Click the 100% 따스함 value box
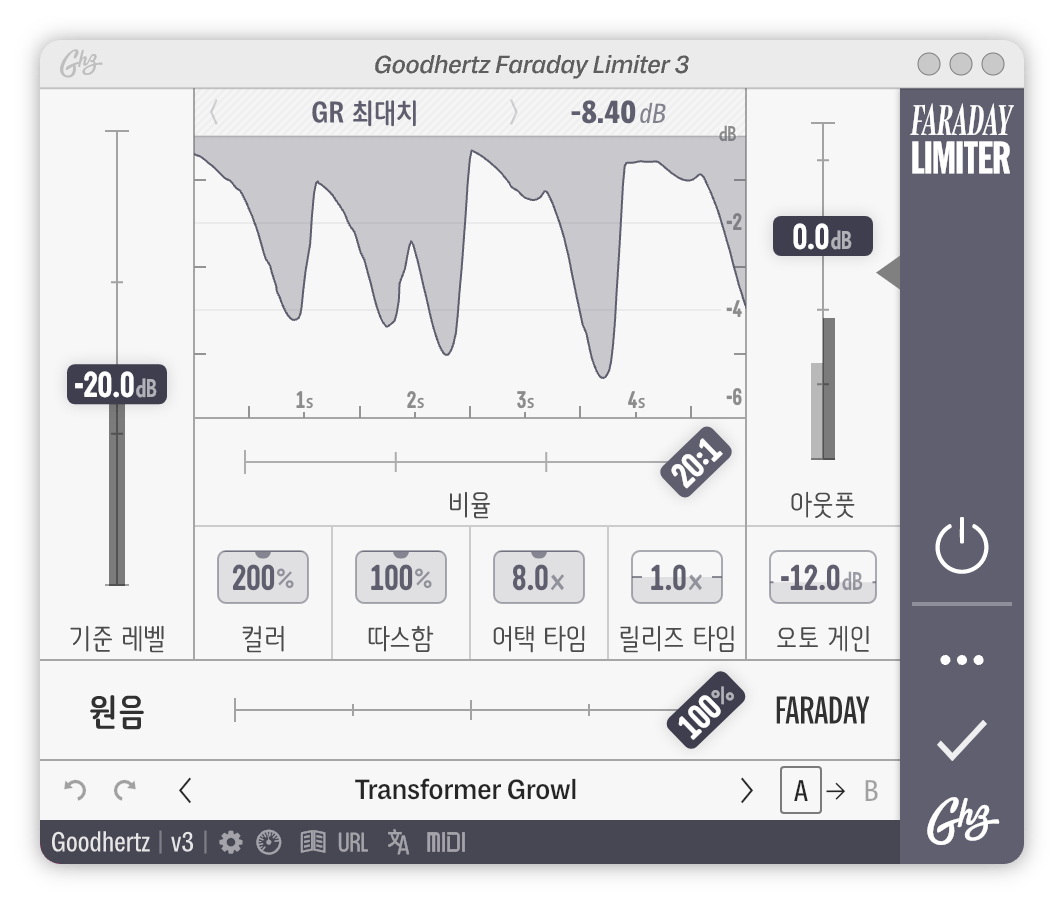Image resolution: width=1064 pixels, height=904 pixels. tap(401, 577)
